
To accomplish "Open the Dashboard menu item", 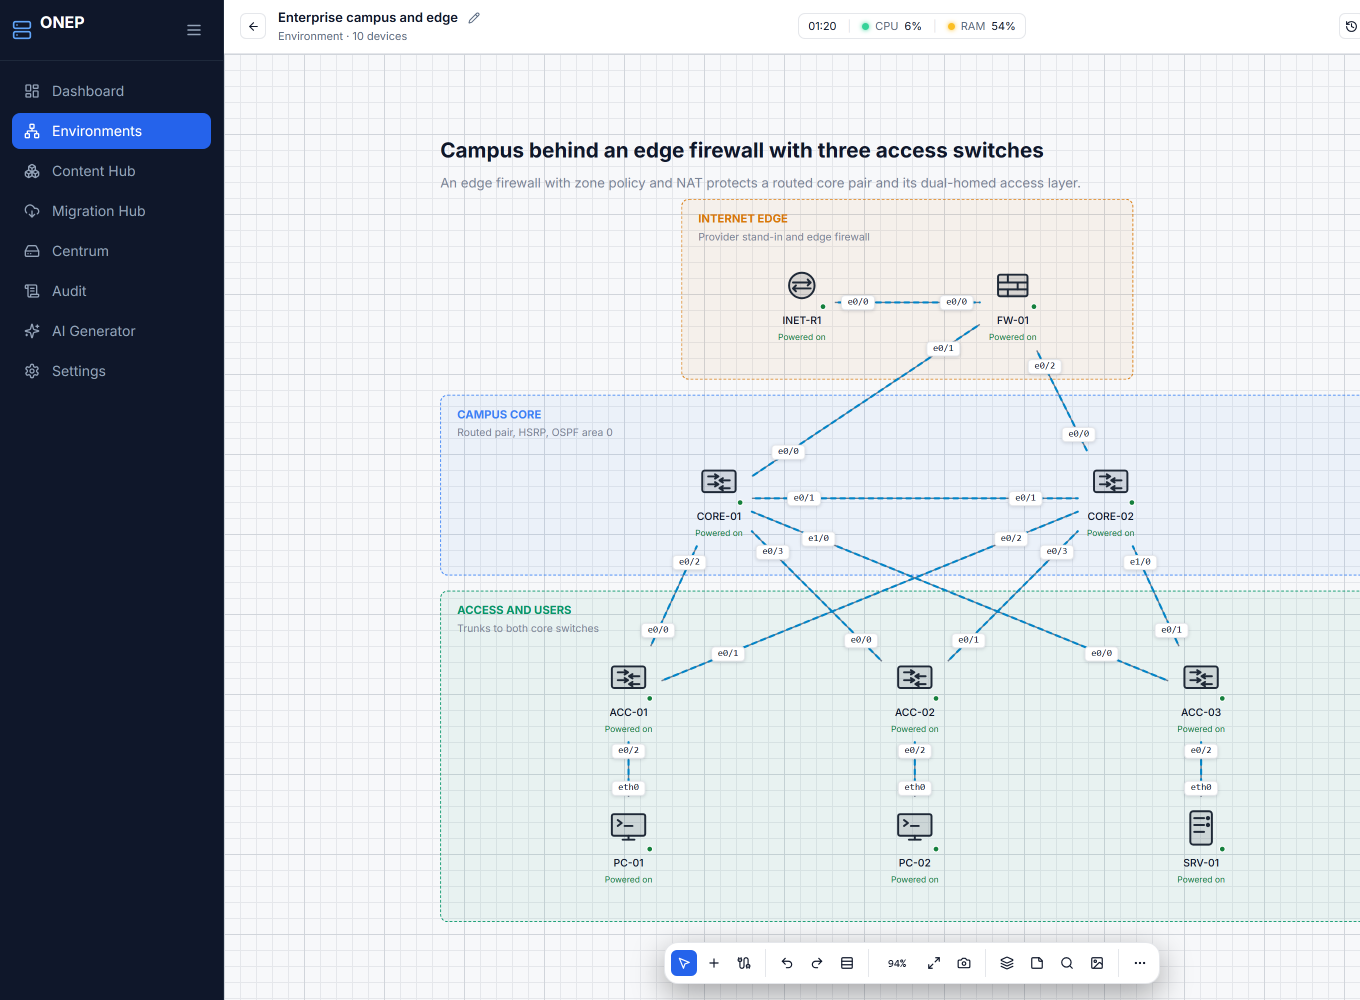I will (x=111, y=91).
